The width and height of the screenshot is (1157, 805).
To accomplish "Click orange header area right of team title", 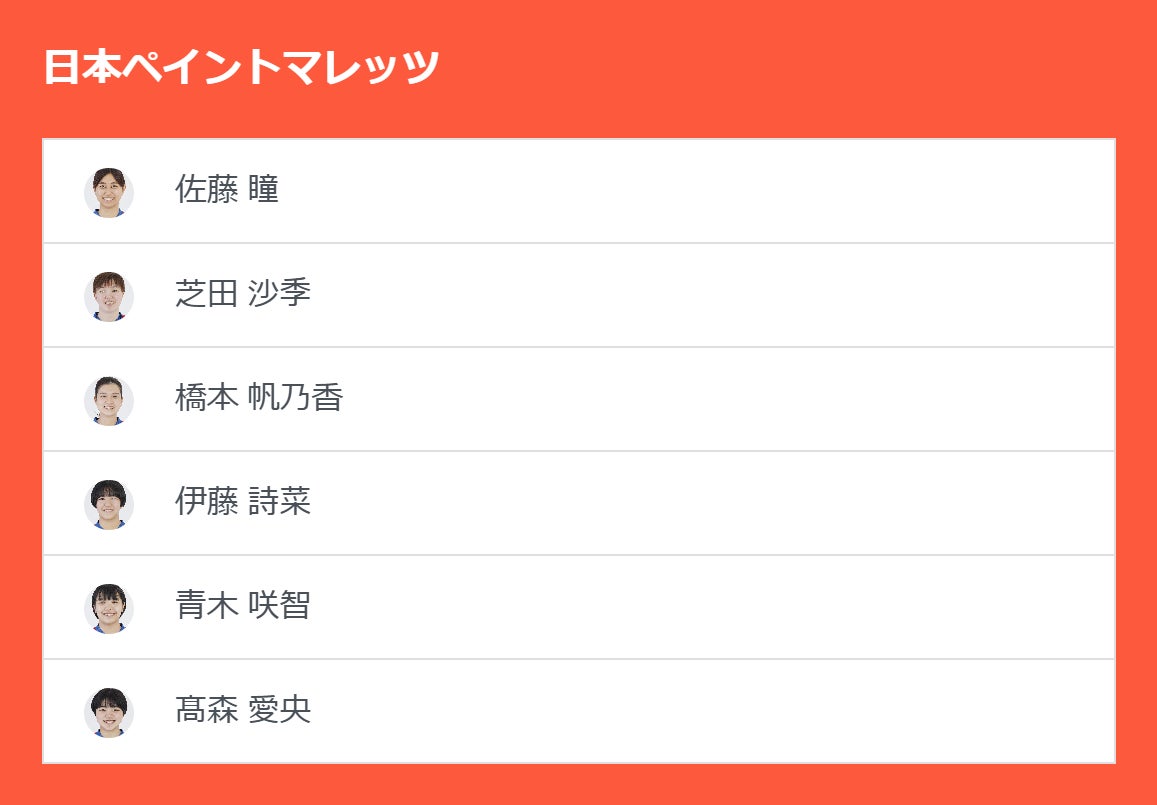I will pos(800,68).
